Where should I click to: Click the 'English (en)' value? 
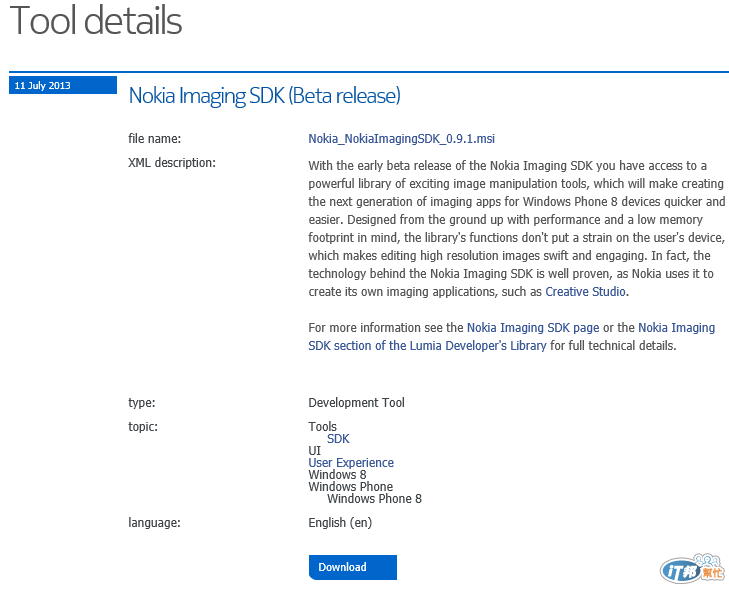(340, 523)
